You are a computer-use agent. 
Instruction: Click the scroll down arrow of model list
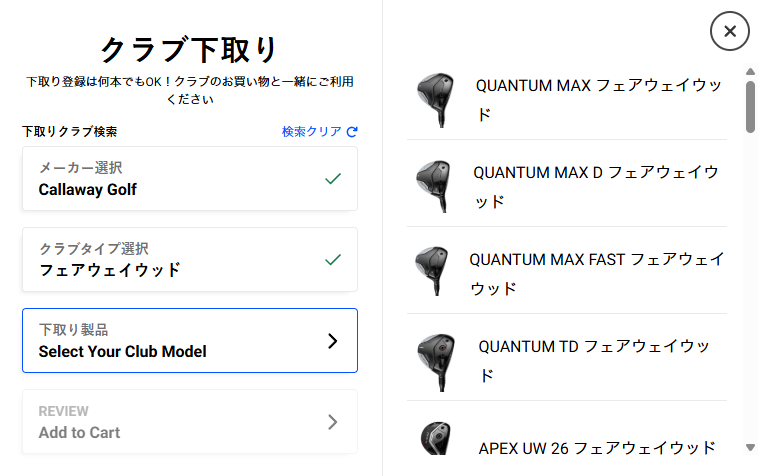(750, 447)
